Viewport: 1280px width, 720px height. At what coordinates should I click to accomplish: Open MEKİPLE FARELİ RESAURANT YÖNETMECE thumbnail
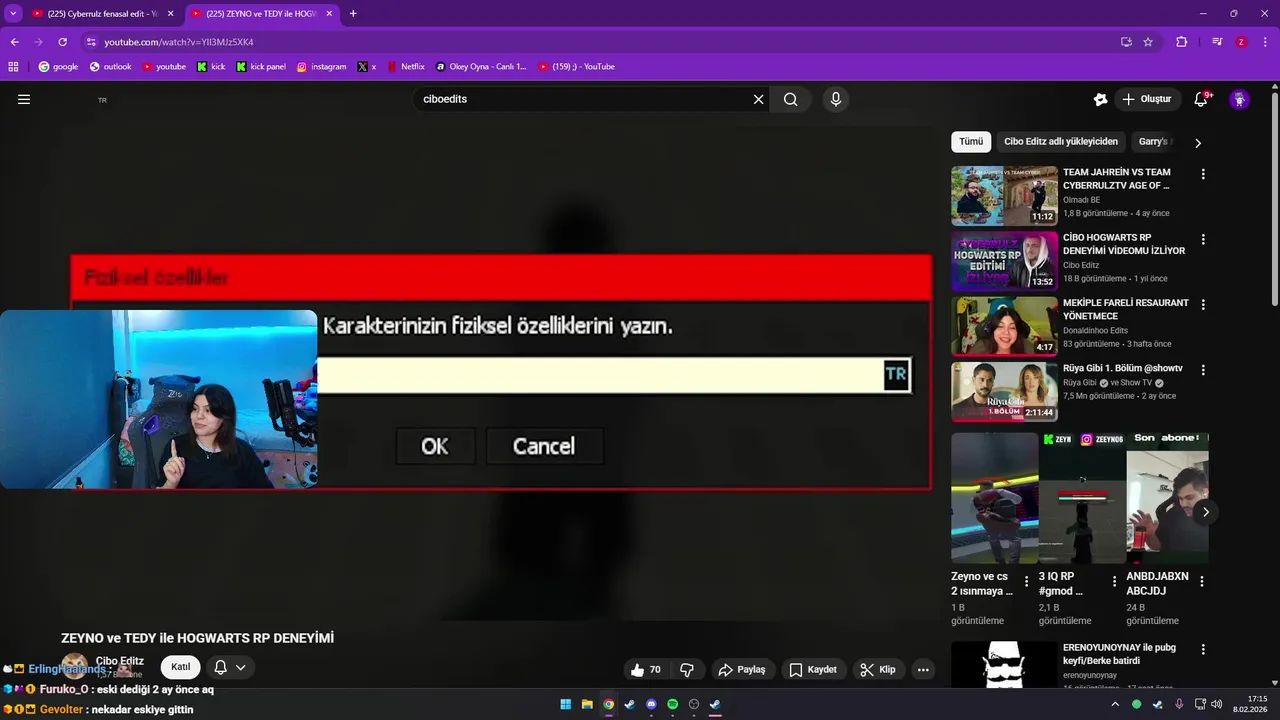[1004, 326]
